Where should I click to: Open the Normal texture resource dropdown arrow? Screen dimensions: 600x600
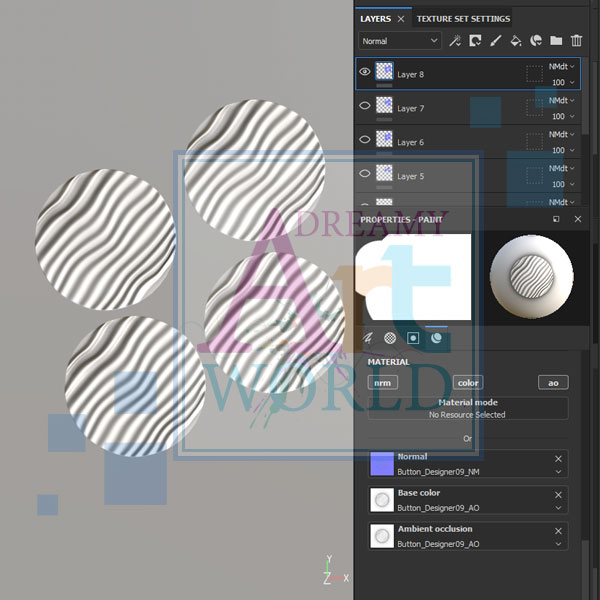[558, 471]
